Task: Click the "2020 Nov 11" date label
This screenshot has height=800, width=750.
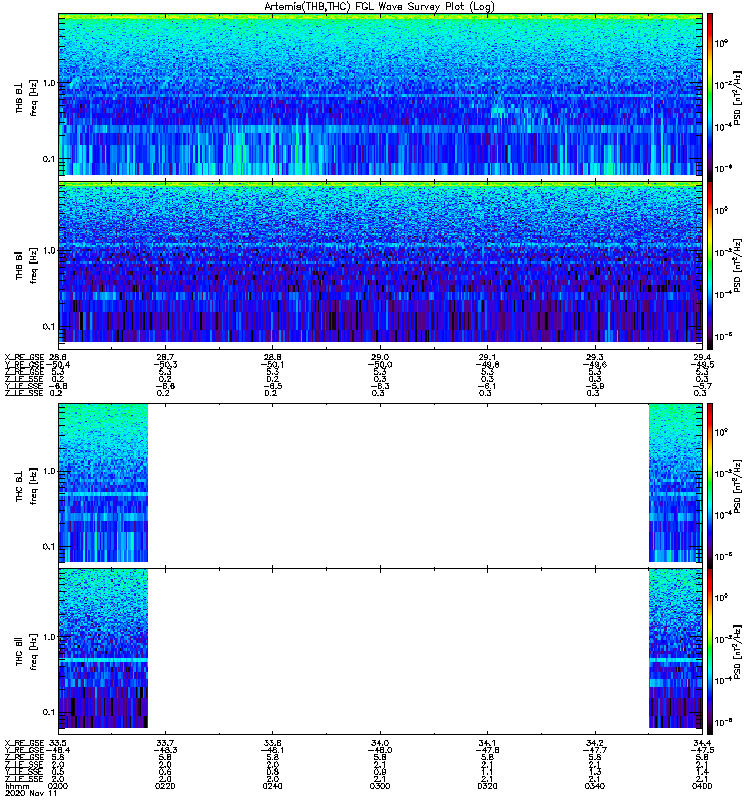Action: 32,793
